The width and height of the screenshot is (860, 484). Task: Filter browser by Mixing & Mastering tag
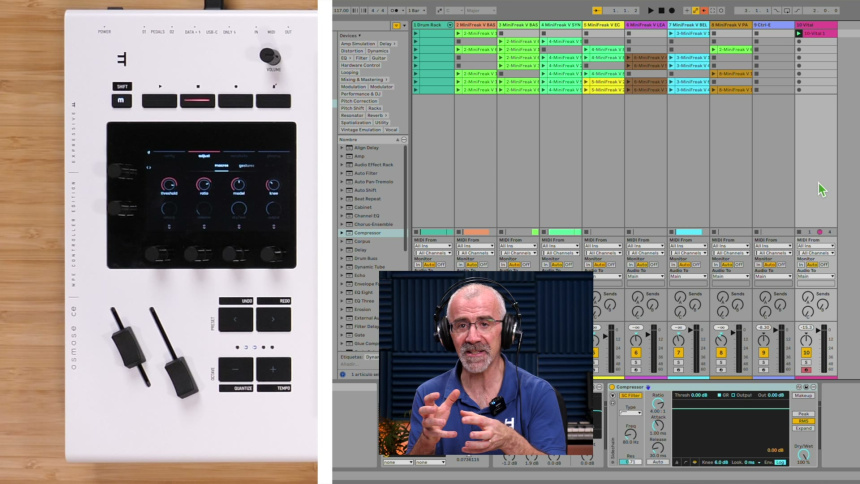click(363, 80)
